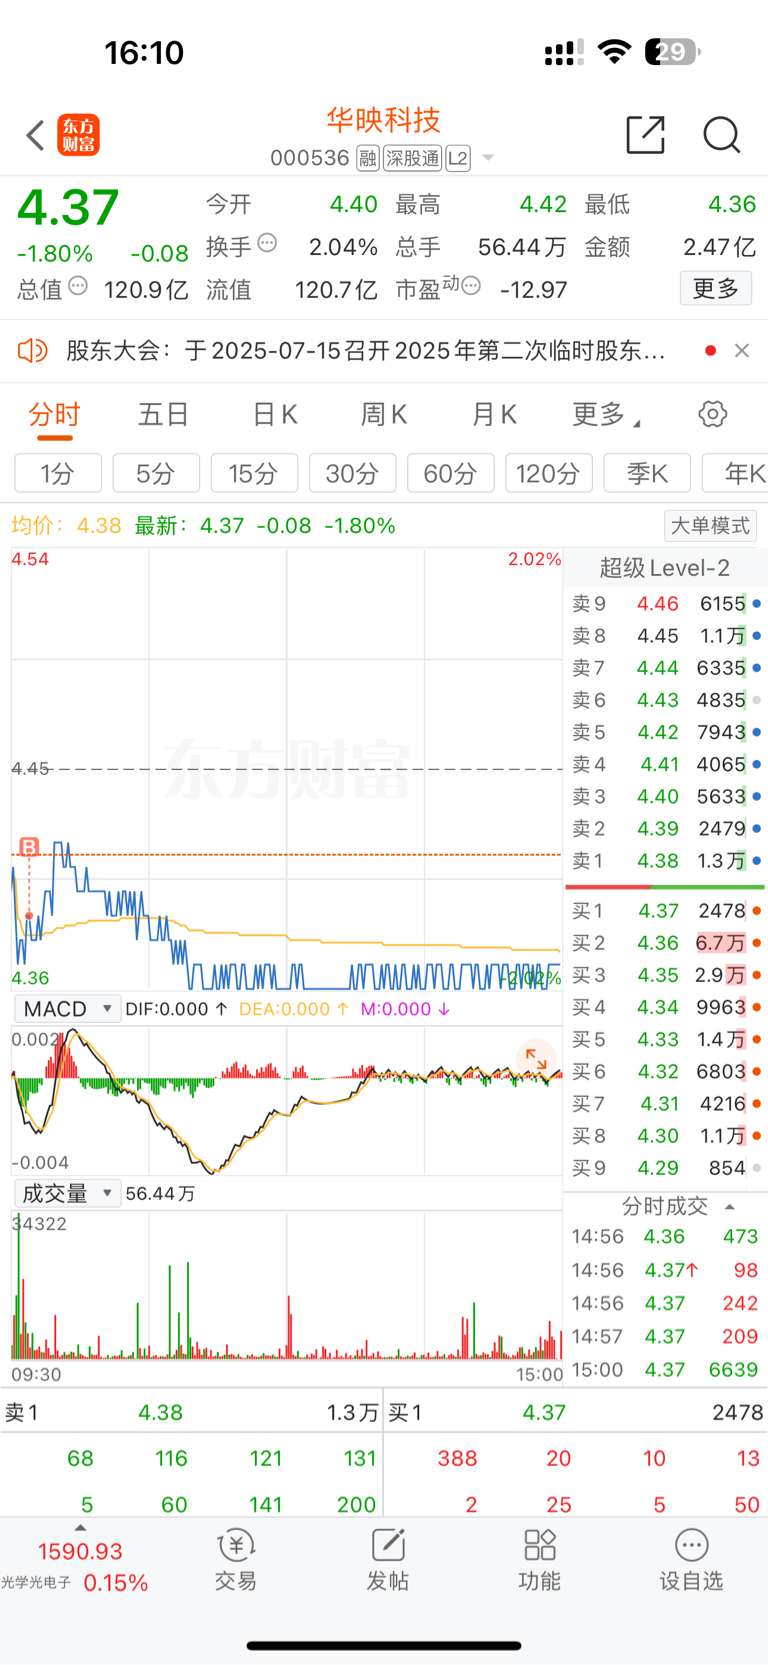Select the 卖9 4.46 order row

666,604
